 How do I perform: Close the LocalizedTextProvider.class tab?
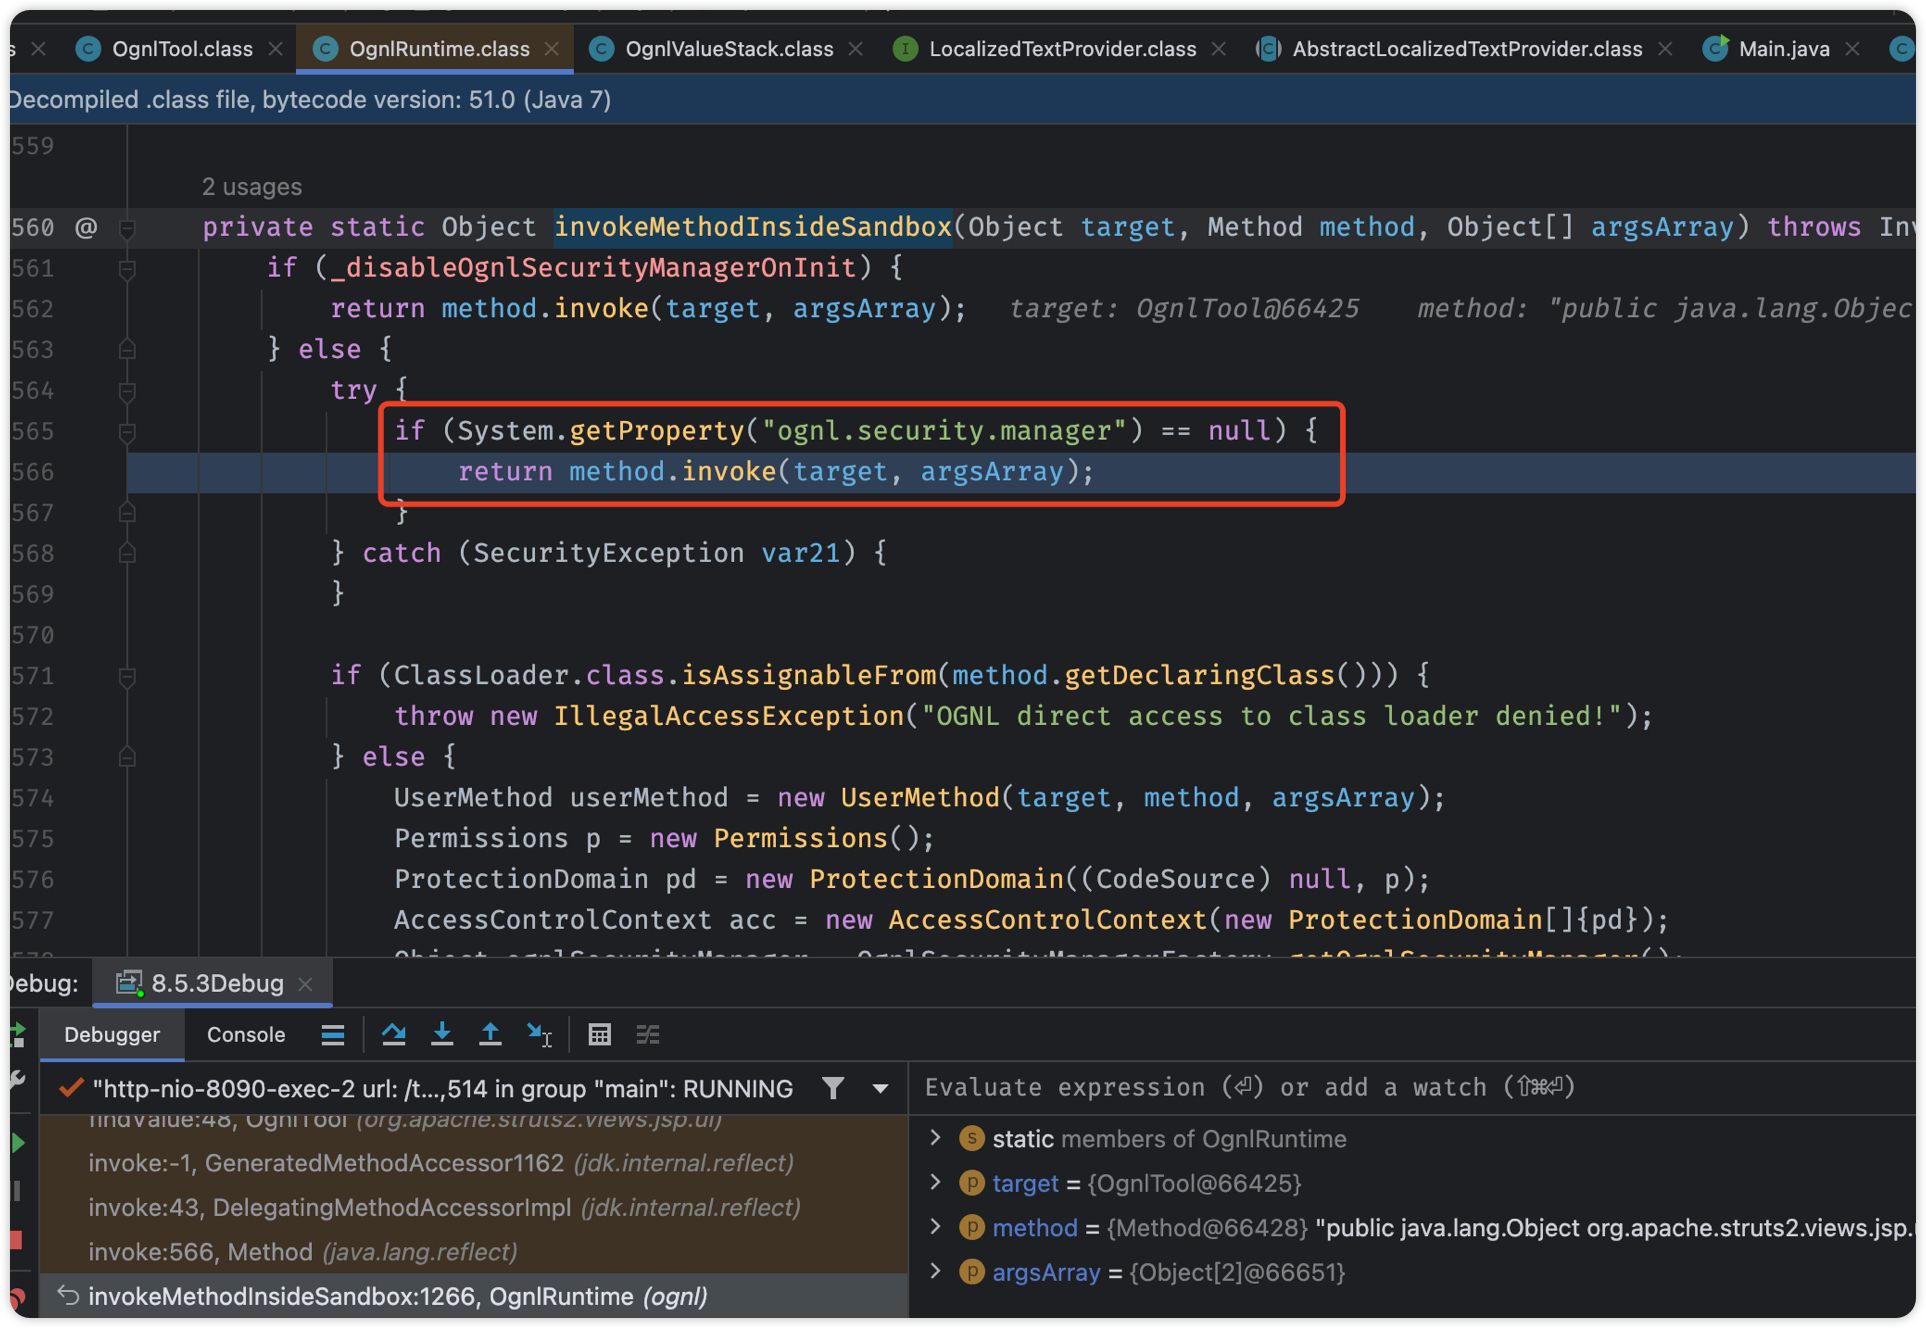coord(1218,48)
